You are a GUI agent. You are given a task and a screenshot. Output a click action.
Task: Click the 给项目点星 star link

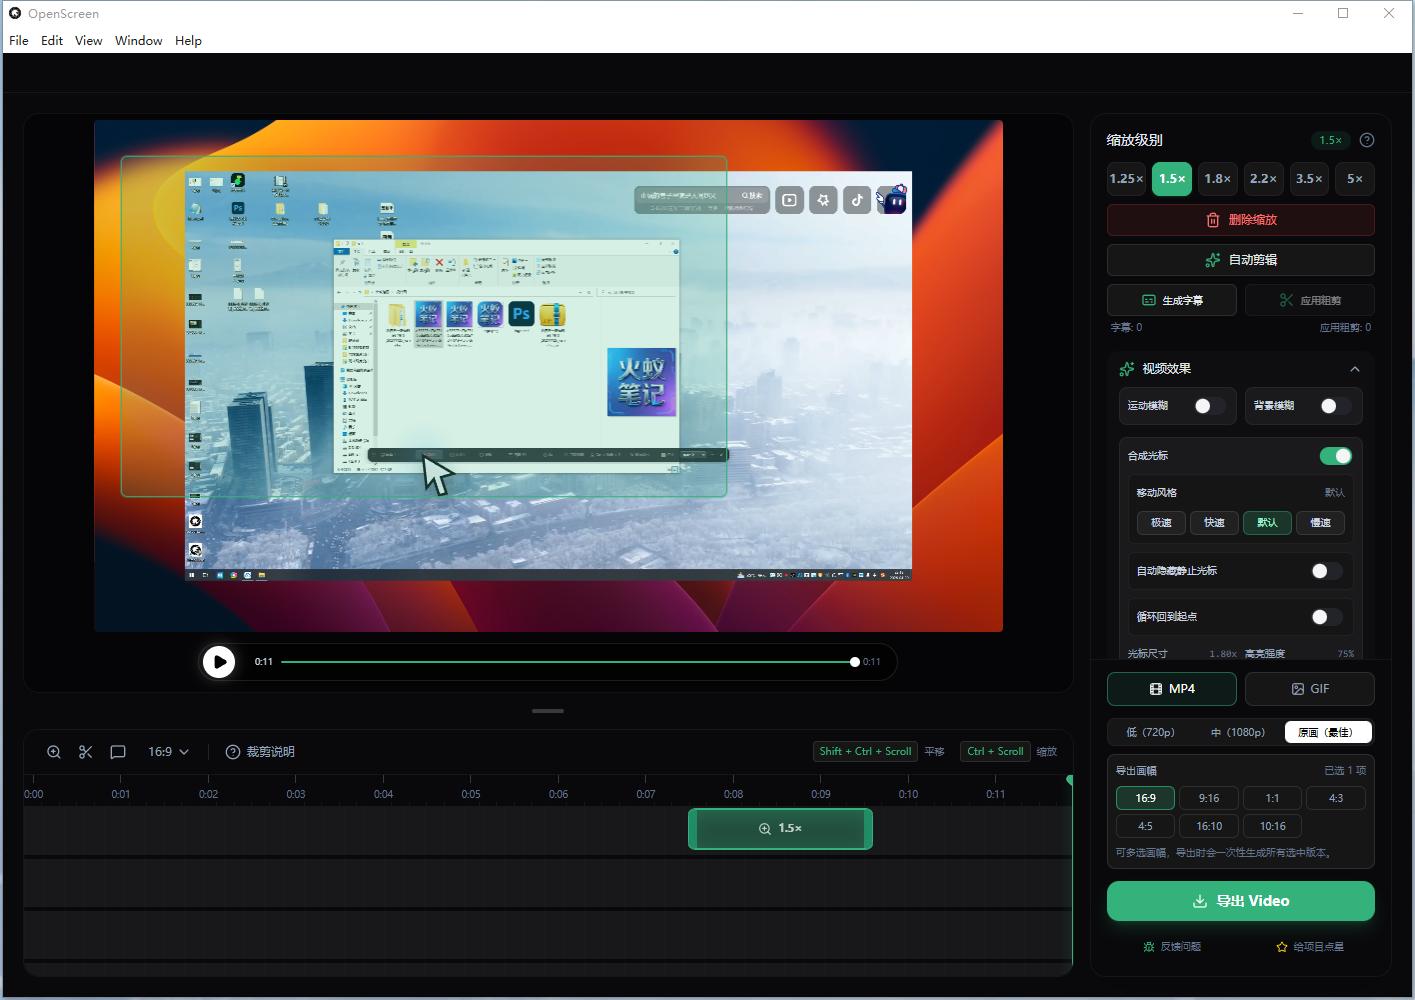coord(1309,946)
